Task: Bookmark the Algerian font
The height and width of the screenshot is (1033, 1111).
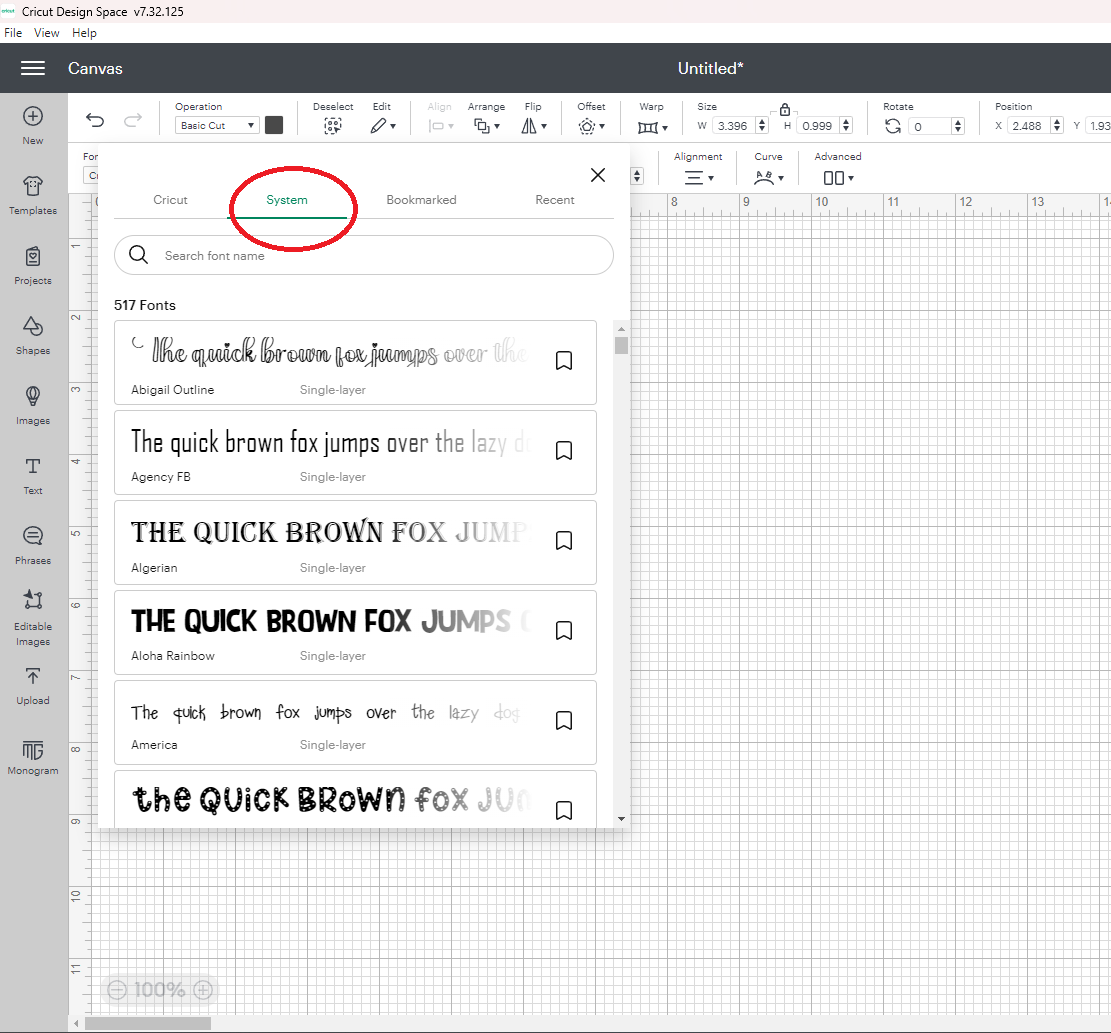Action: [564, 541]
